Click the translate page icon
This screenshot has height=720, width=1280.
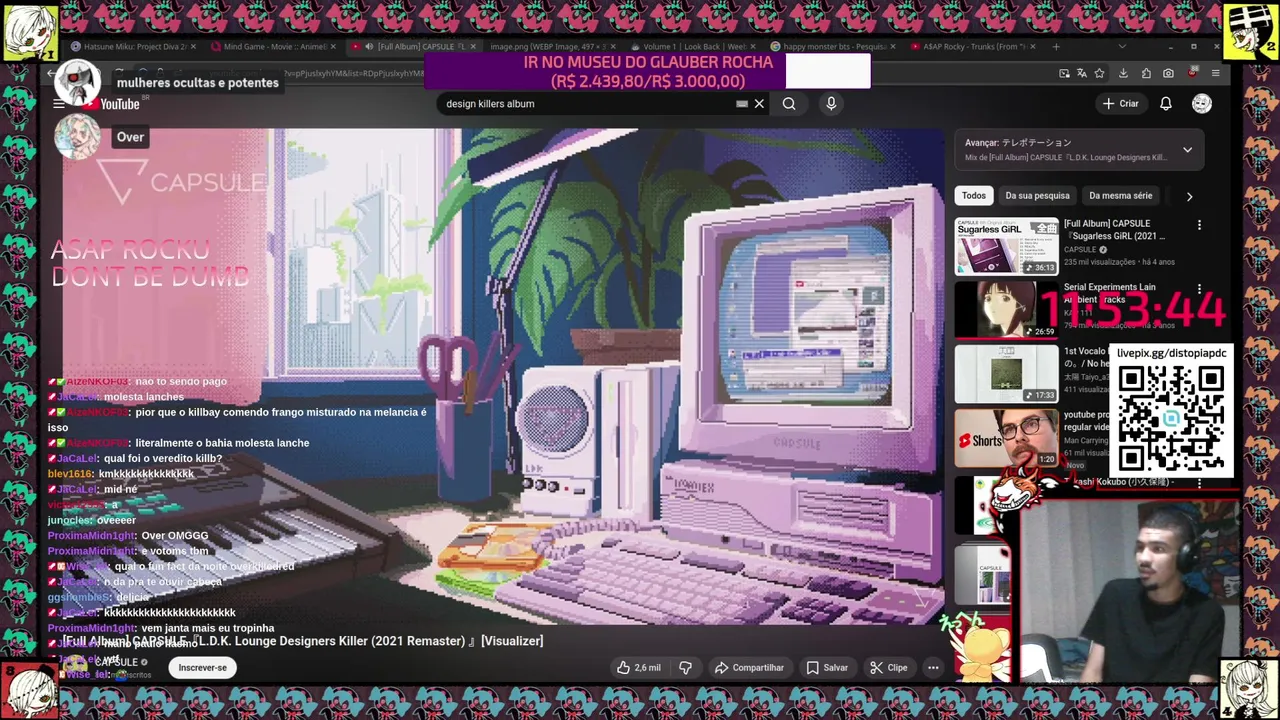tap(1081, 73)
